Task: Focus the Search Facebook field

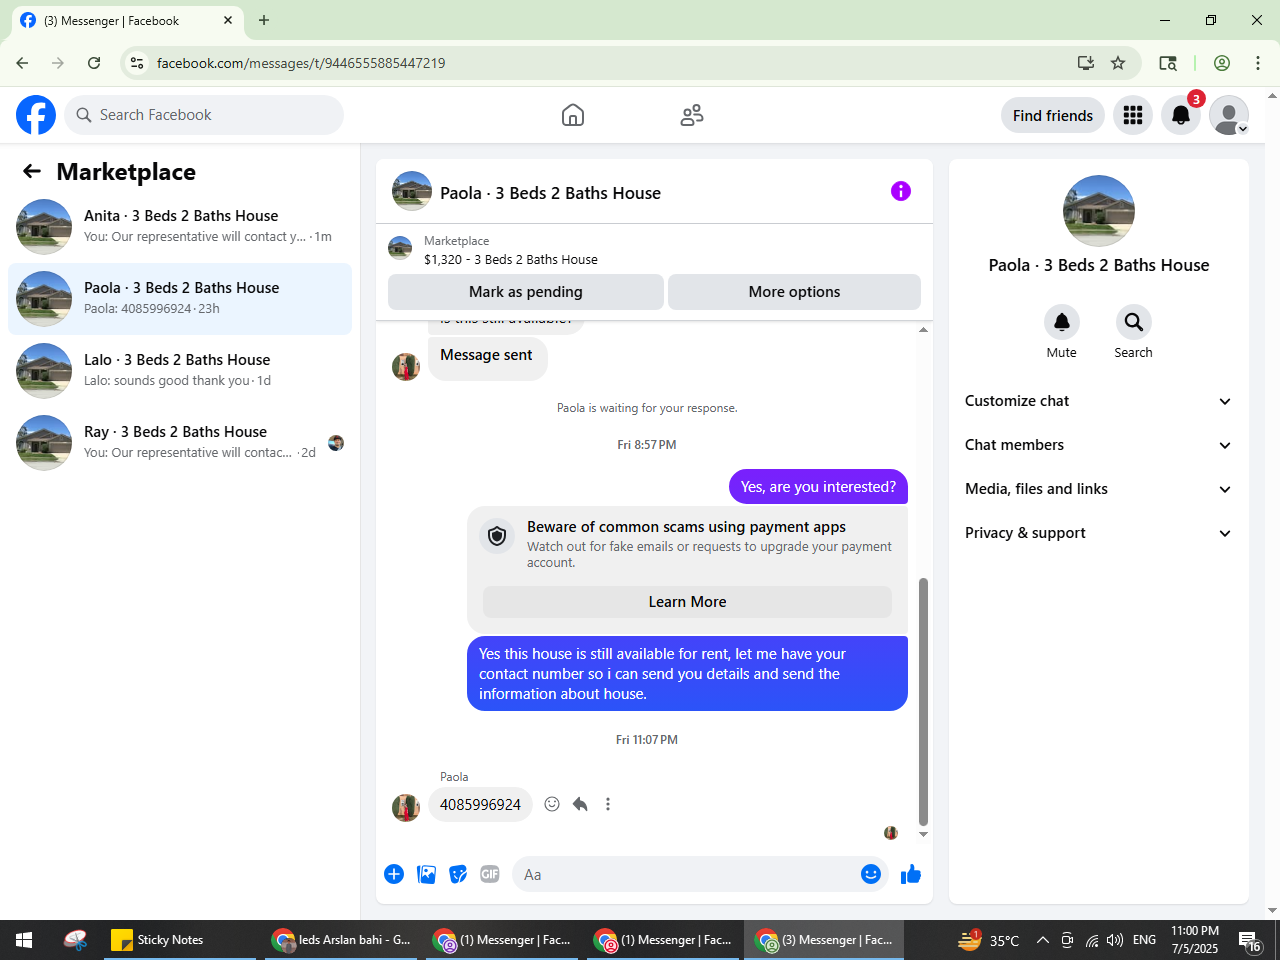Action: (204, 115)
